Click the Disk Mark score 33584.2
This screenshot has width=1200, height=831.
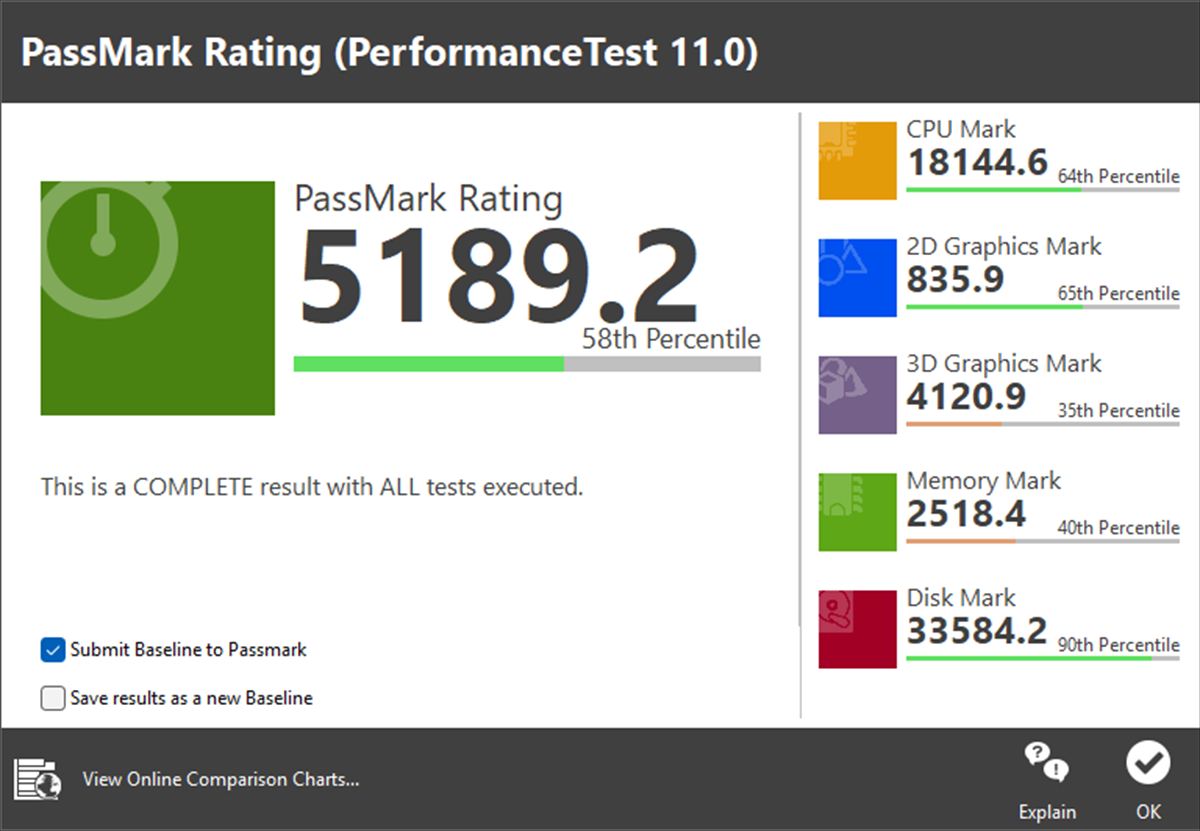click(x=976, y=631)
